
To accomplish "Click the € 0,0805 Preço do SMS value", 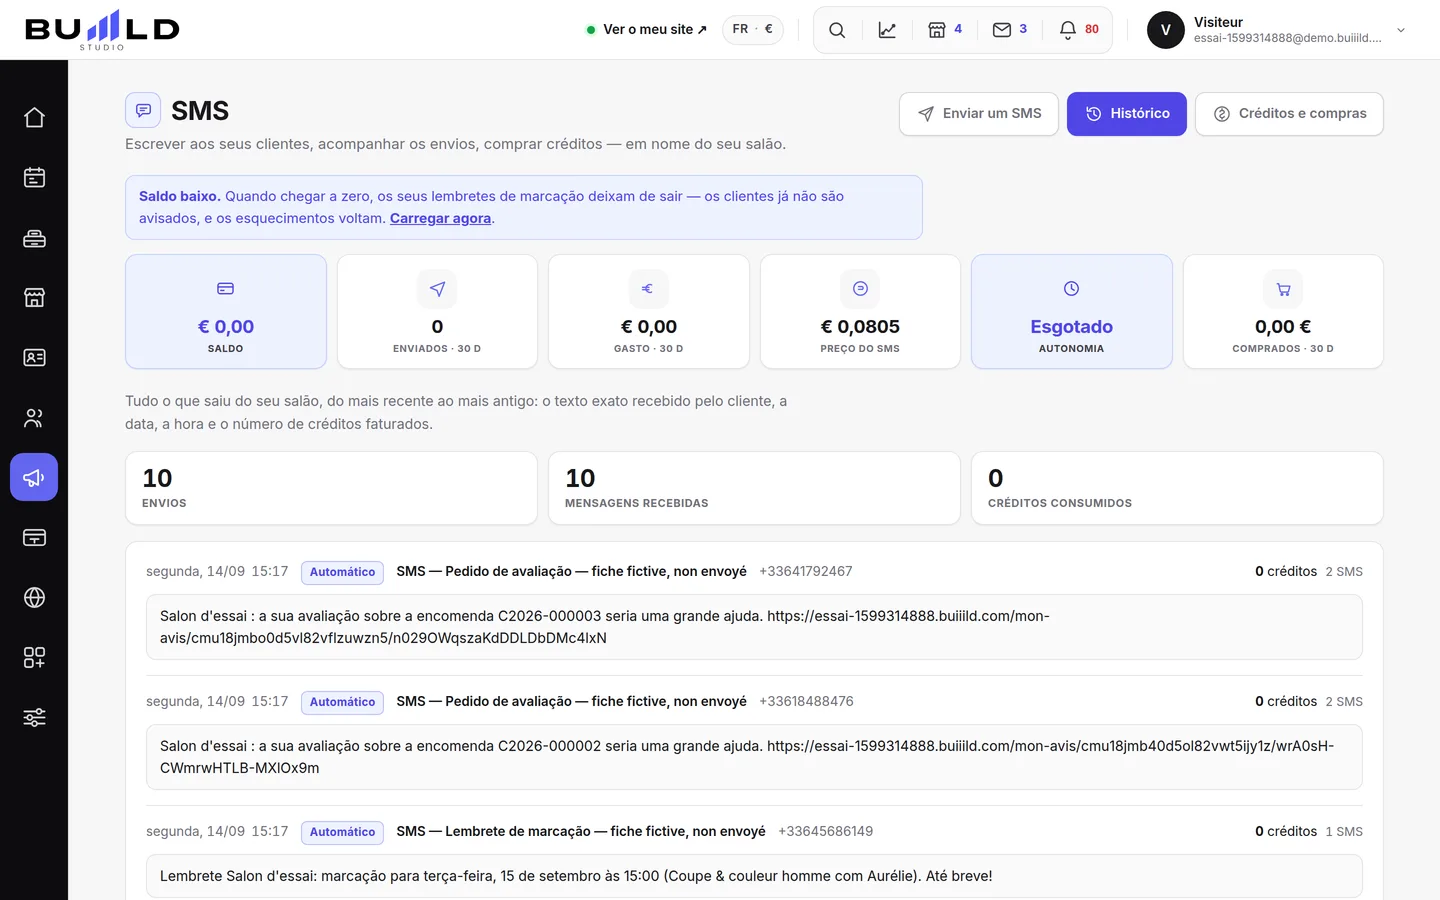I will [860, 327].
